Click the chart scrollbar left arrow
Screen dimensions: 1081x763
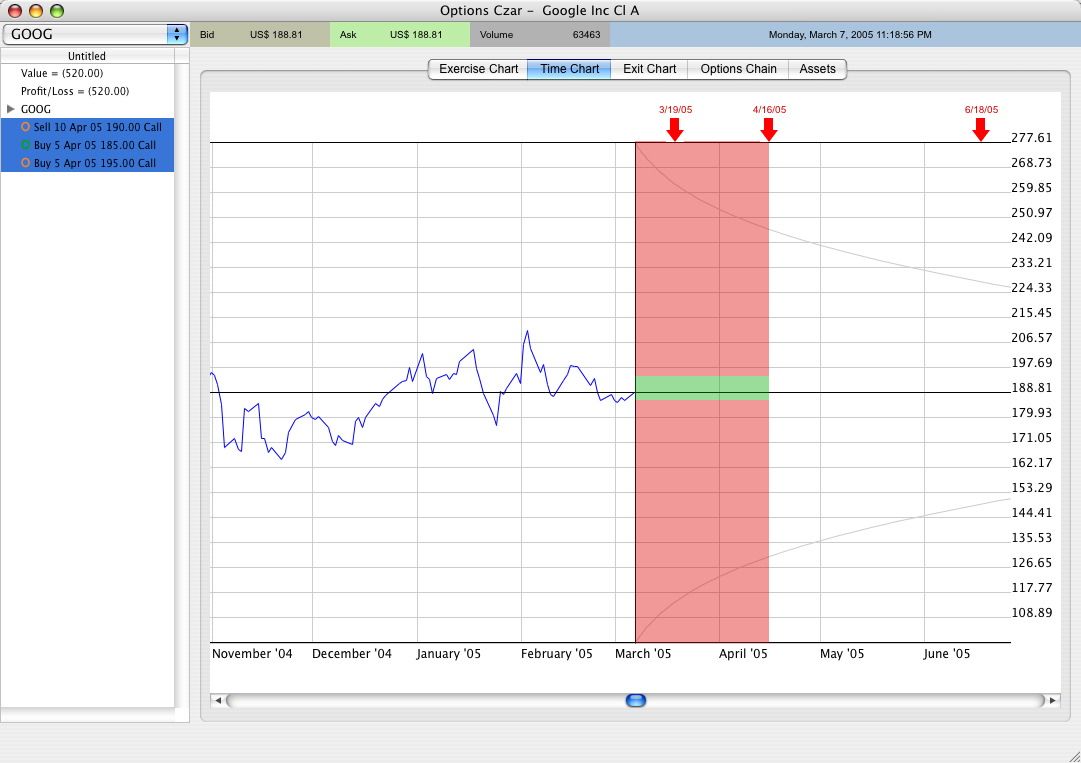(218, 700)
